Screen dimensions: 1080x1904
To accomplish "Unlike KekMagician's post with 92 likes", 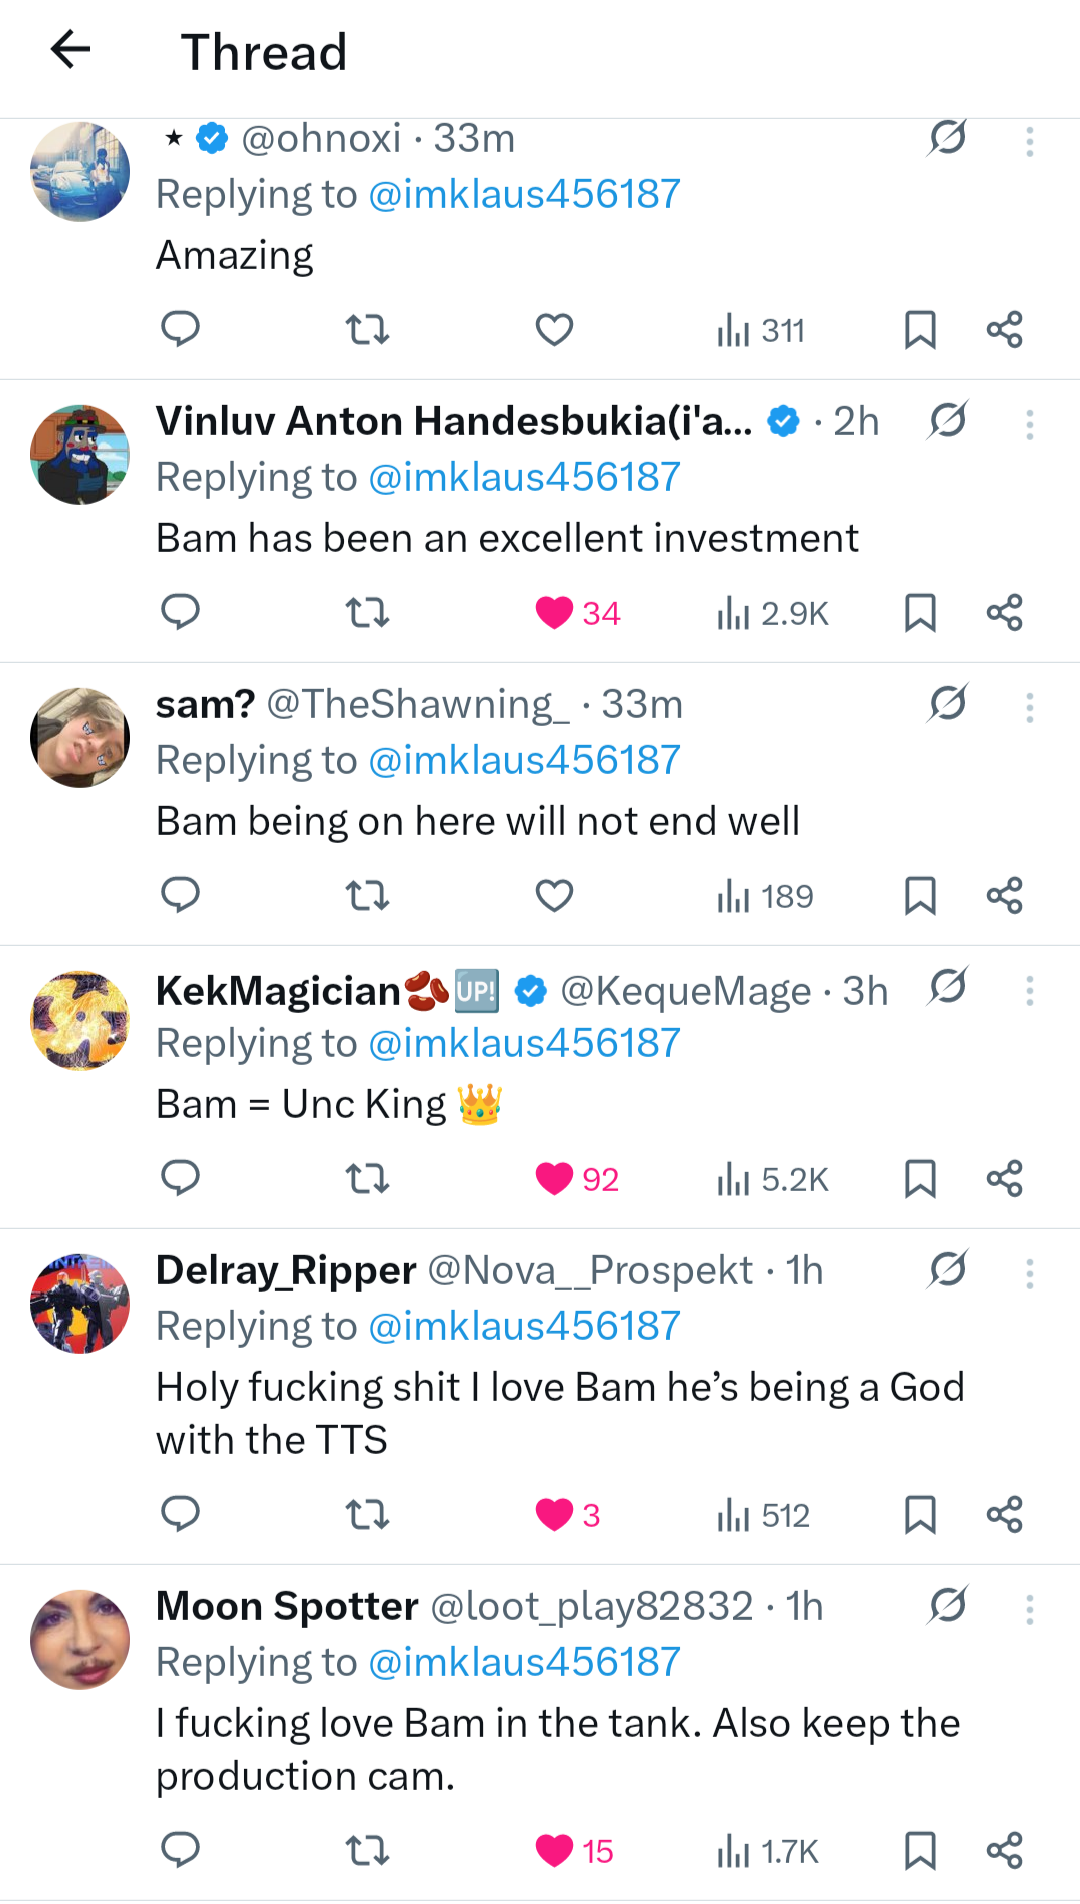I will pyautogui.click(x=555, y=1179).
